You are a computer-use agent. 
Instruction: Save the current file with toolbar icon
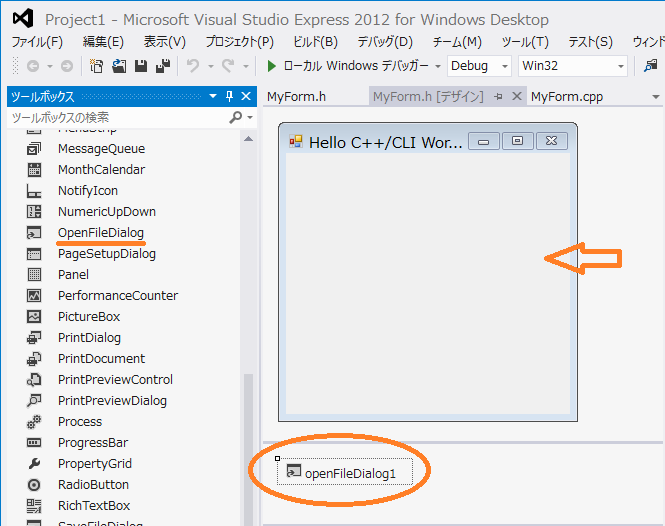click(141, 66)
